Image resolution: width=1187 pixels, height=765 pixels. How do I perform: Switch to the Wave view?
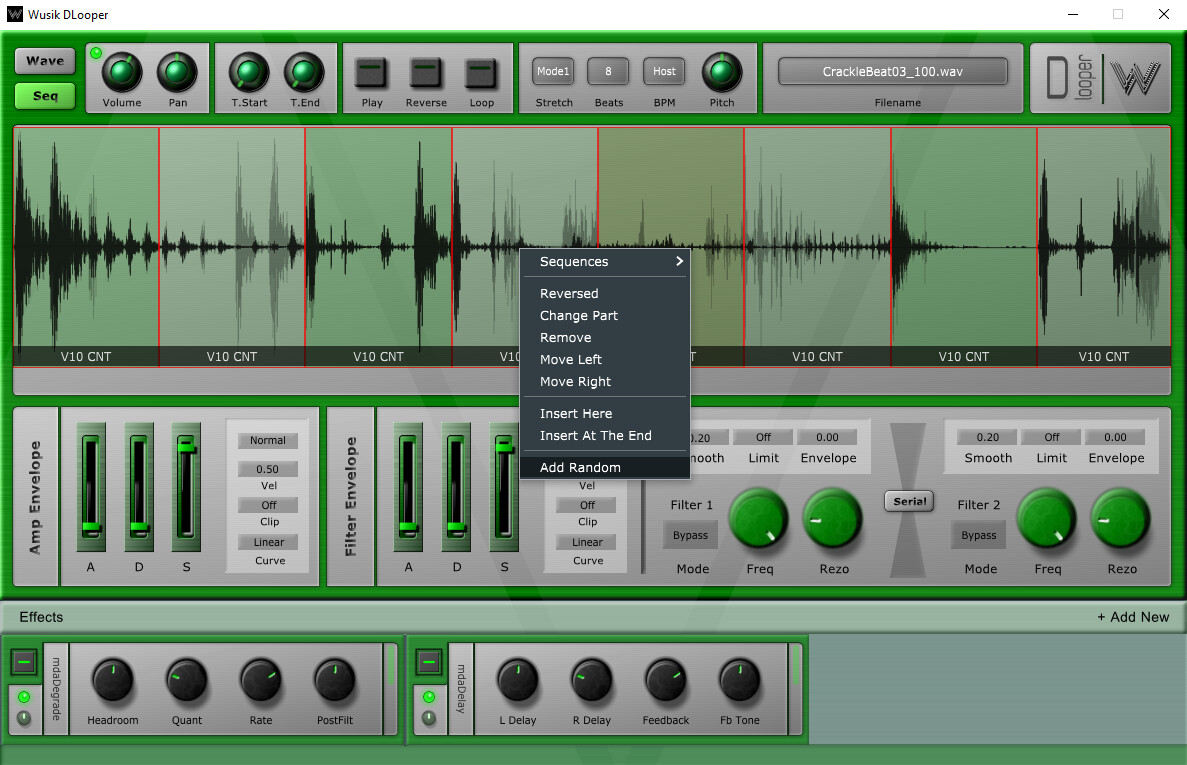(45, 61)
